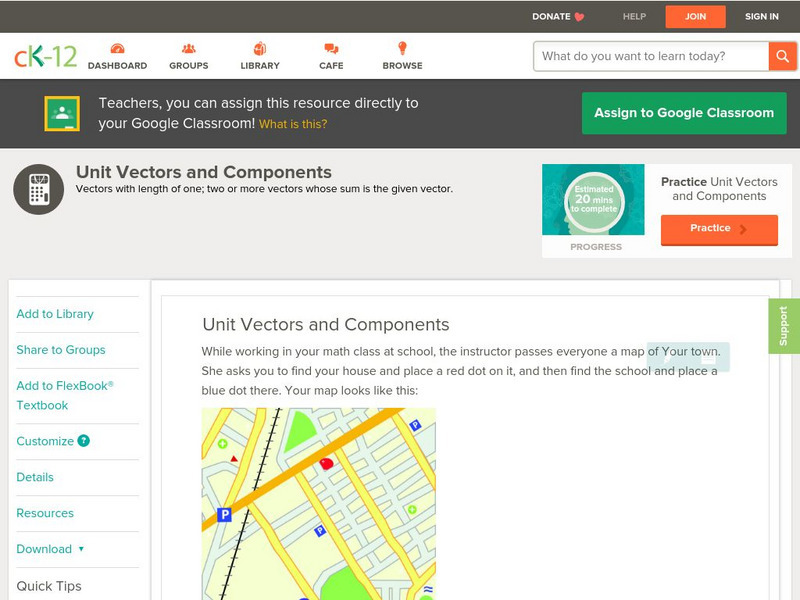
Task: Click the JOIN button
Action: tap(695, 17)
